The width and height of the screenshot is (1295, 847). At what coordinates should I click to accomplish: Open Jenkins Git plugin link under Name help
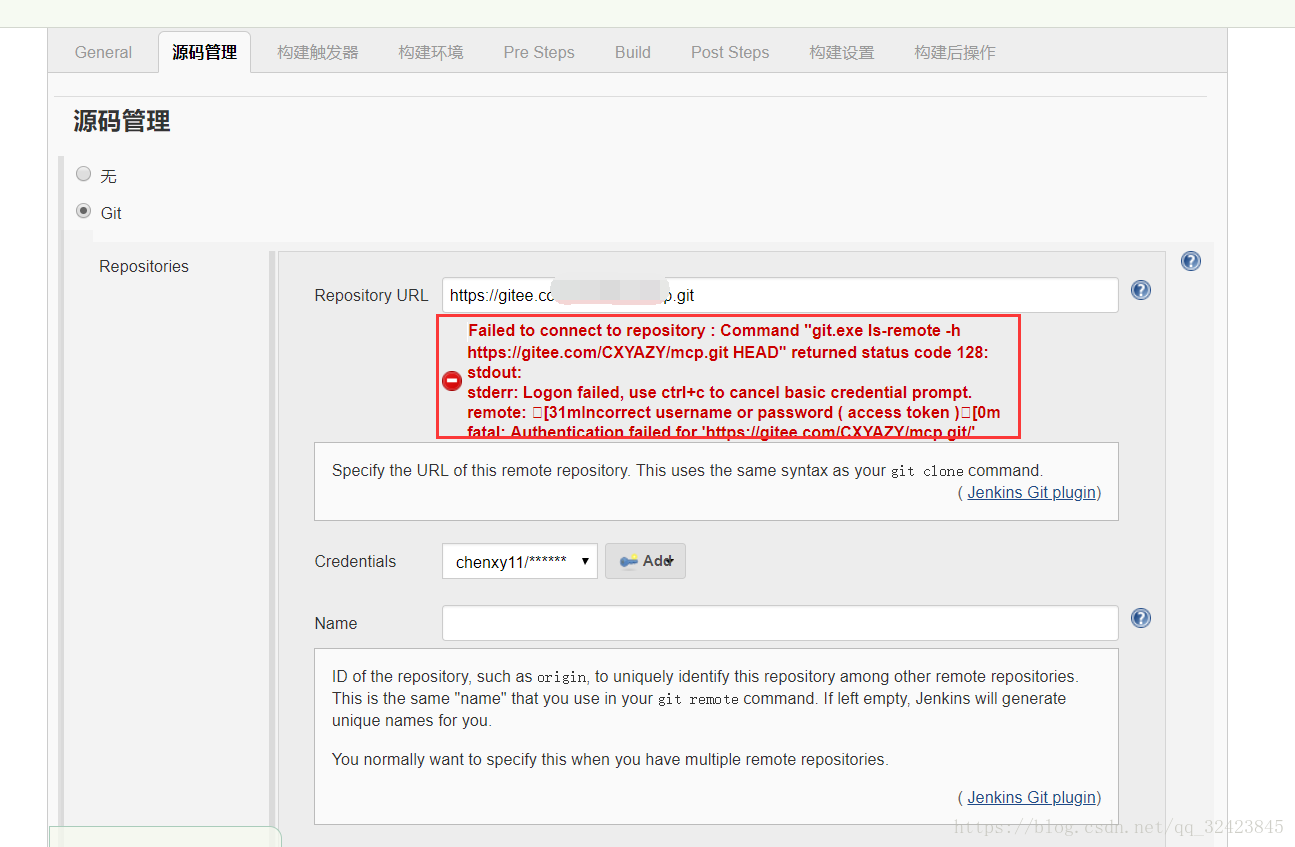pyautogui.click(x=1032, y=797)
